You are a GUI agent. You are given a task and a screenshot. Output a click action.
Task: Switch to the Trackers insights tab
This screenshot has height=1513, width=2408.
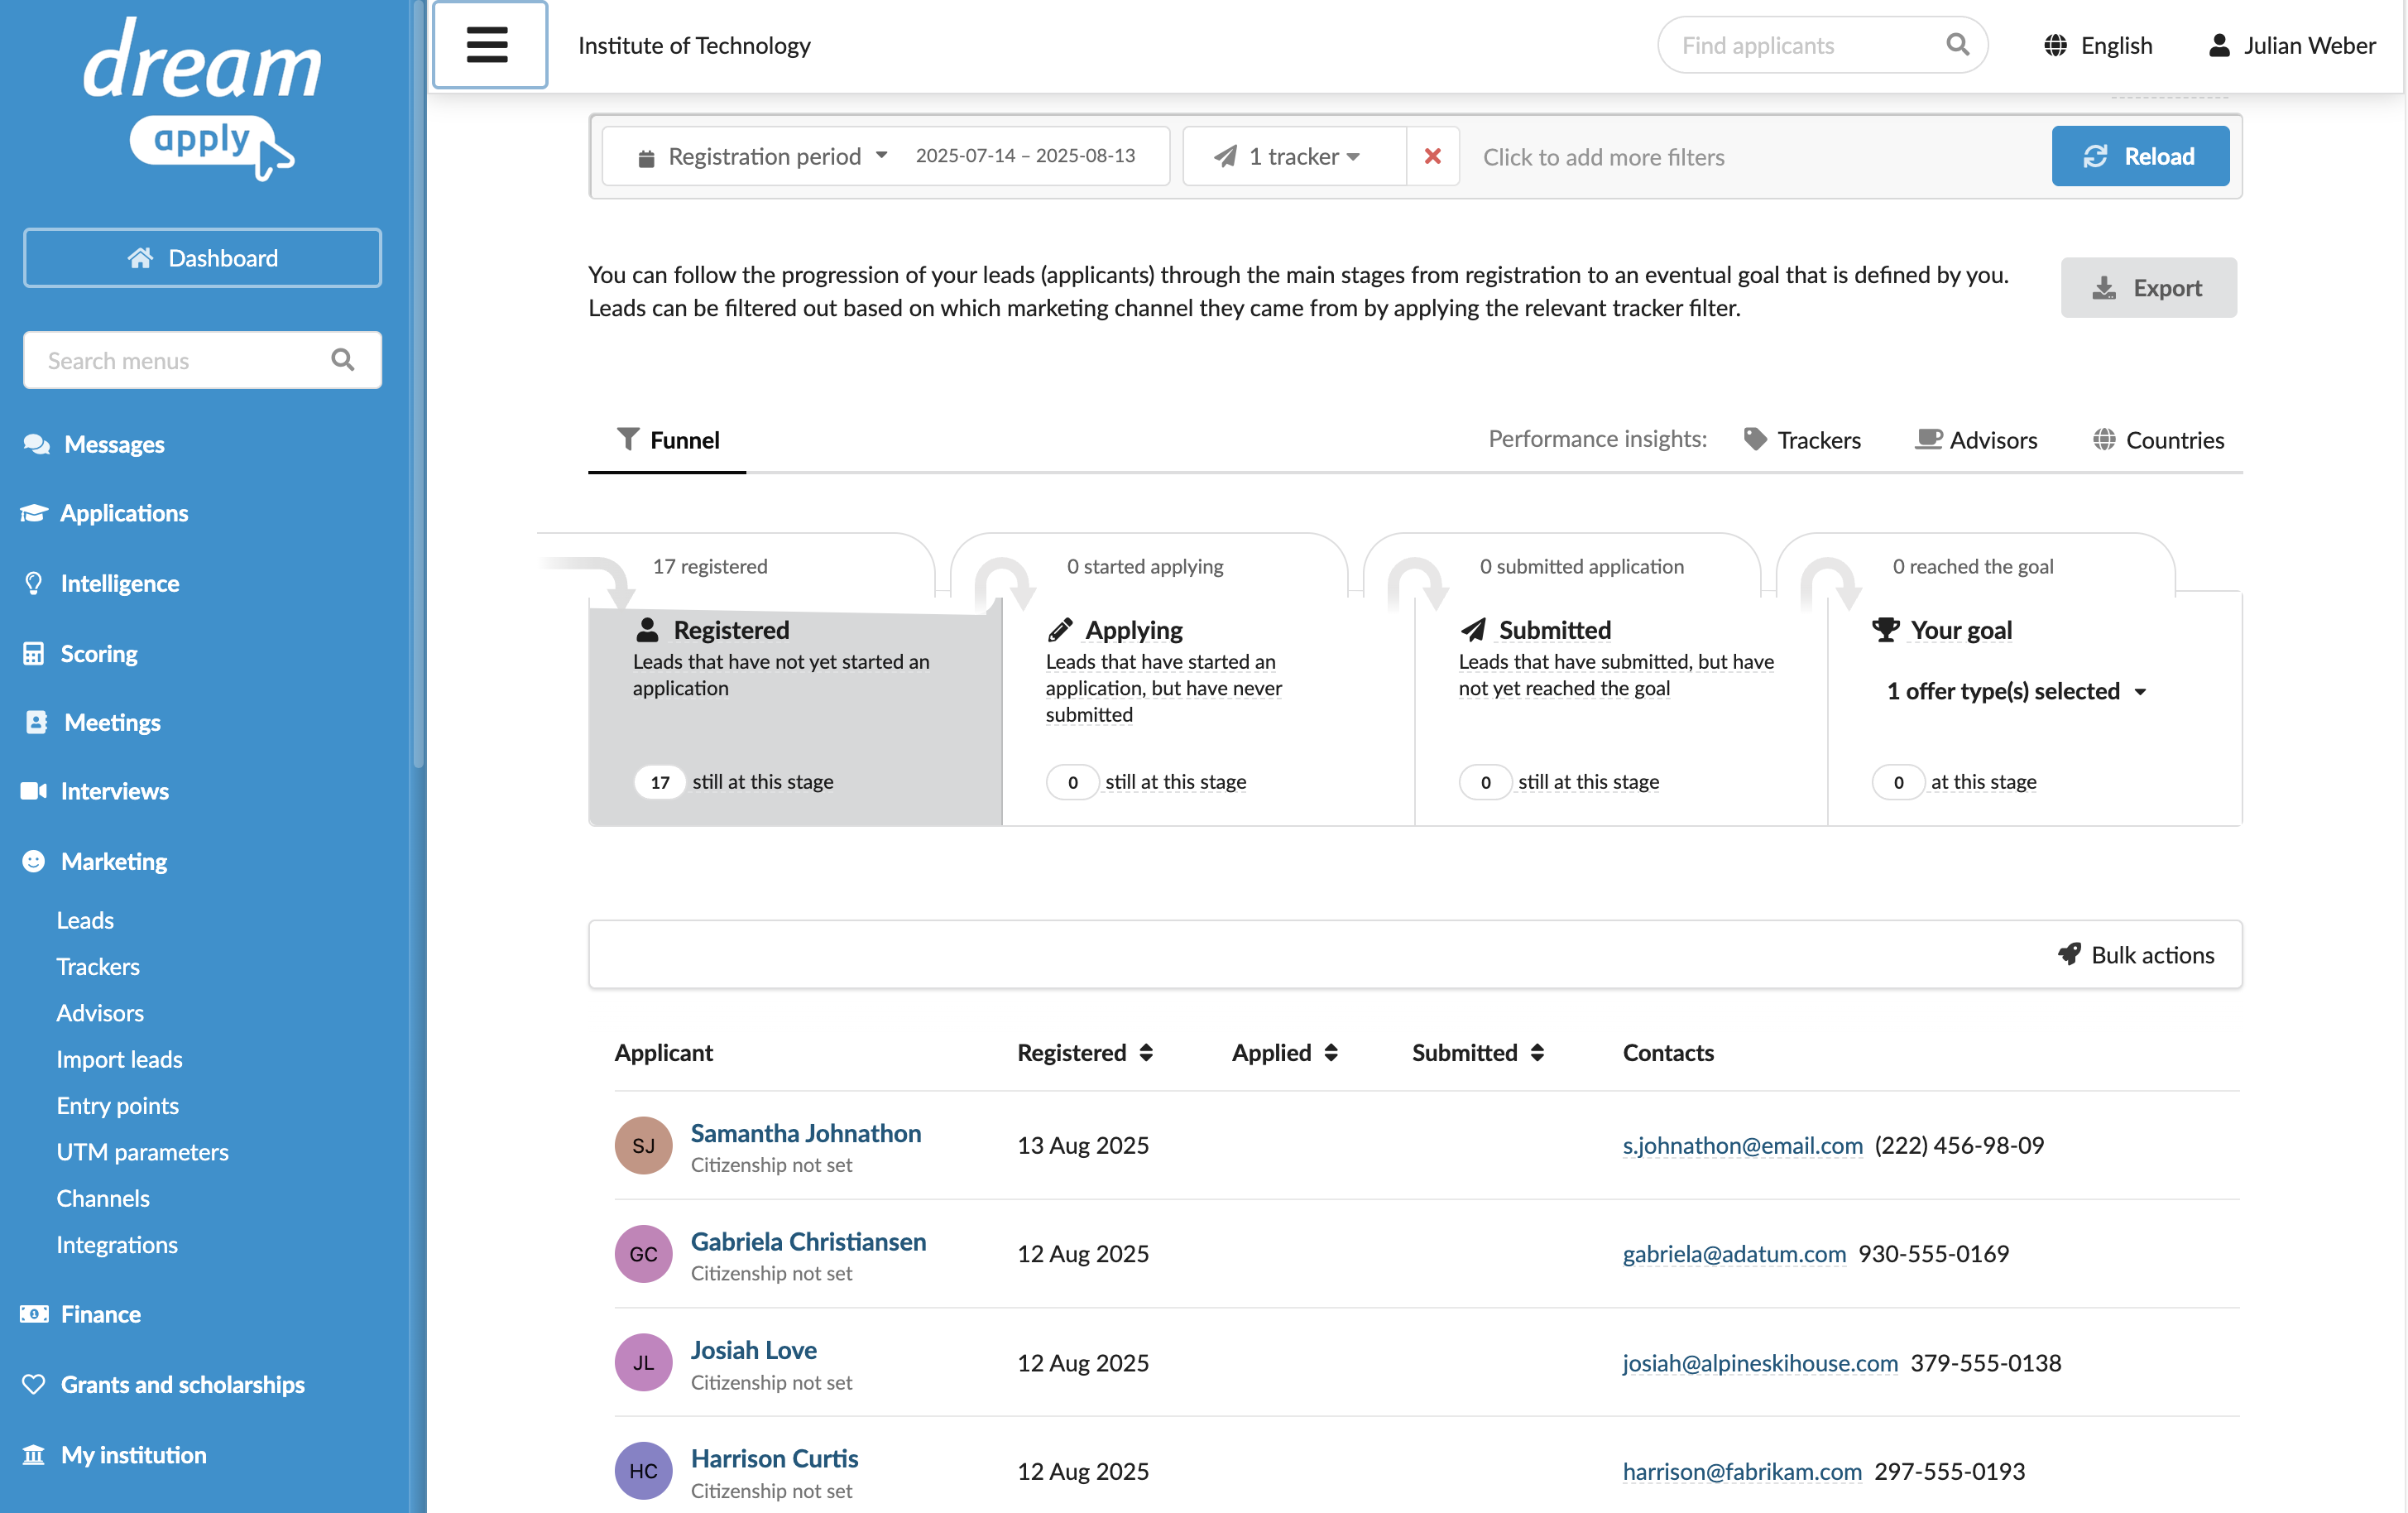[1802, 440]
